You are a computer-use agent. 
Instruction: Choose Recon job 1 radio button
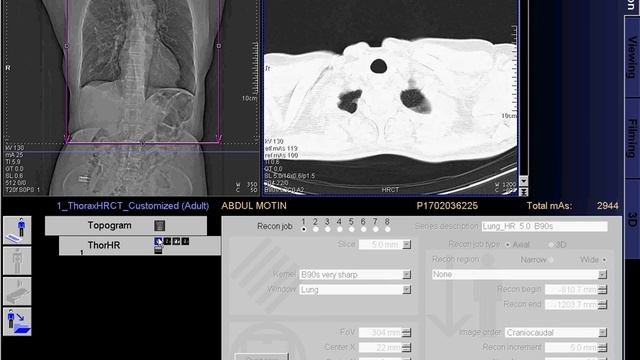point(304,229)
